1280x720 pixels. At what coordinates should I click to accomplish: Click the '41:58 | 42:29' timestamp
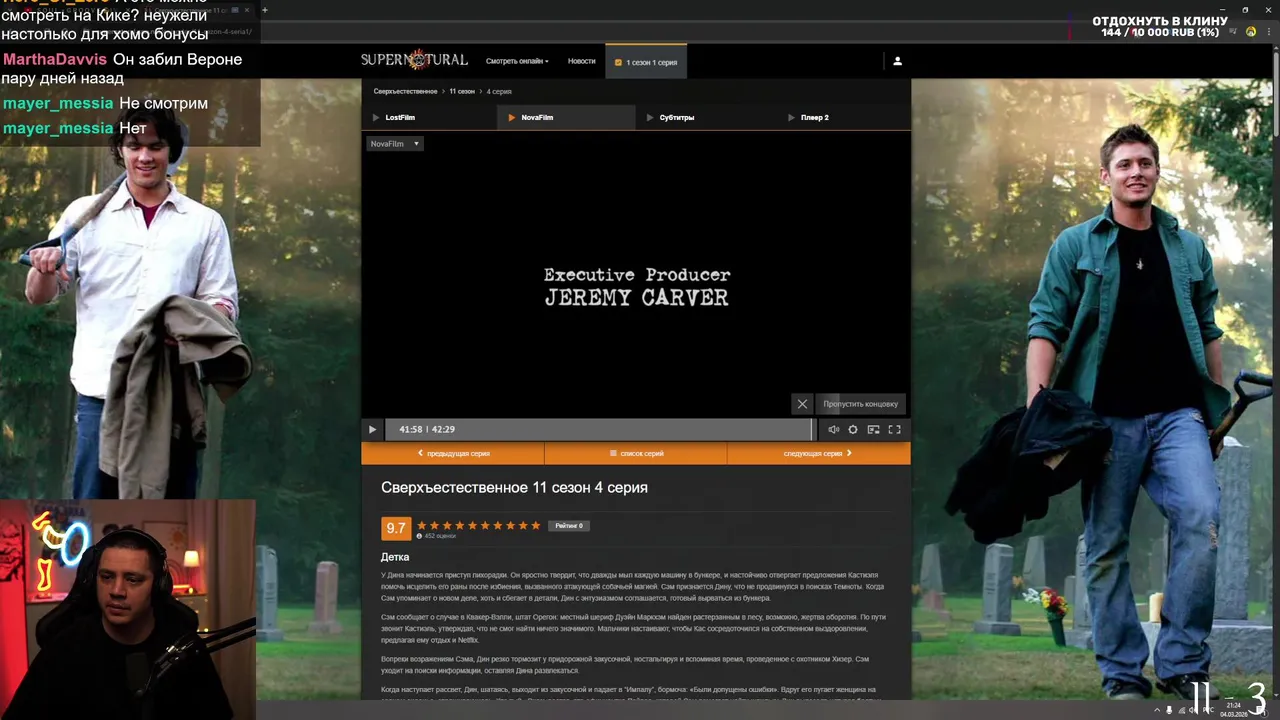(x=427, y=429)
